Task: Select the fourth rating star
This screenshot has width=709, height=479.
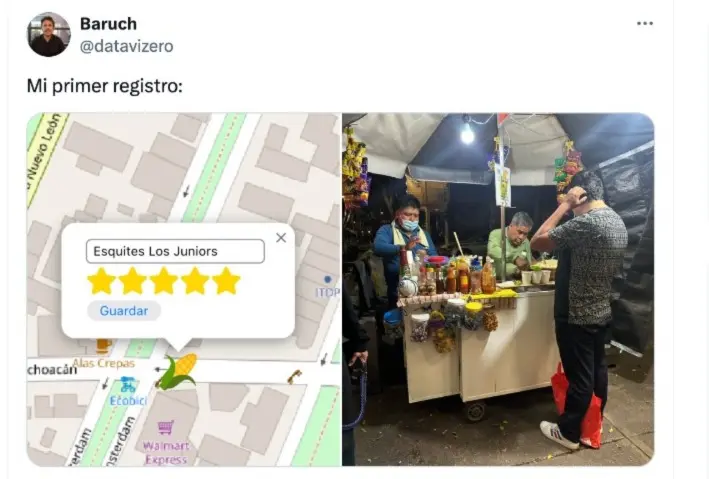Action: [194, 281]
